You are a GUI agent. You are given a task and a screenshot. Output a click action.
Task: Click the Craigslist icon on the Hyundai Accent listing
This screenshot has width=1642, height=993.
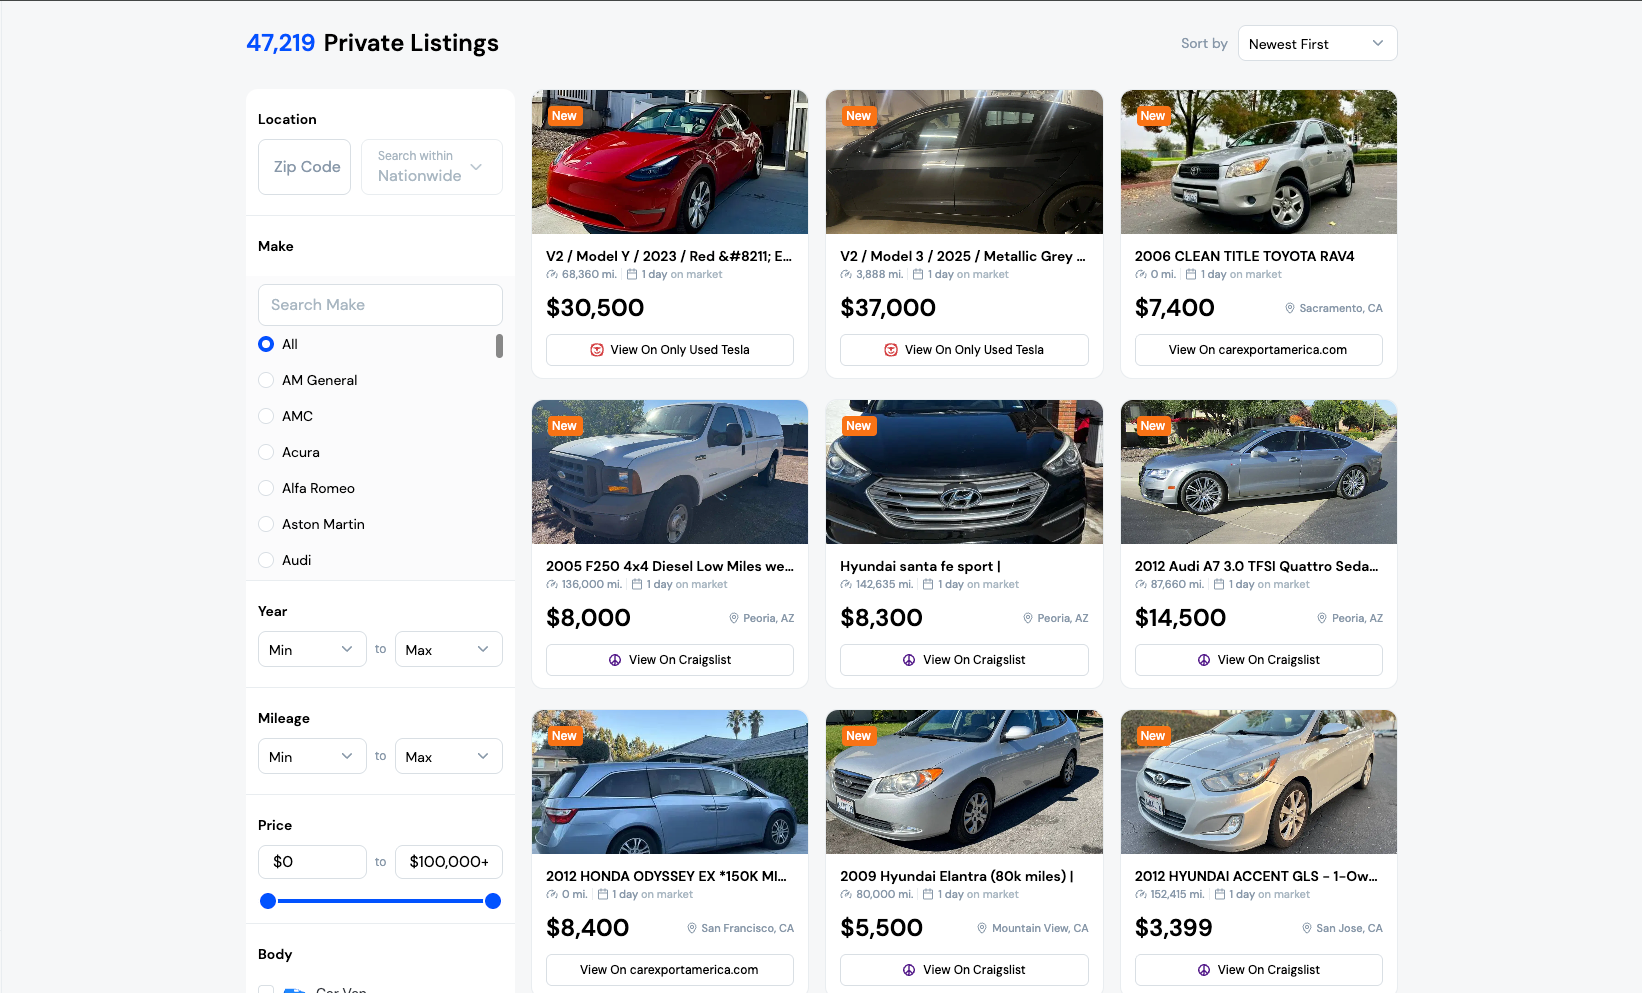click(x=1204, y=970)
